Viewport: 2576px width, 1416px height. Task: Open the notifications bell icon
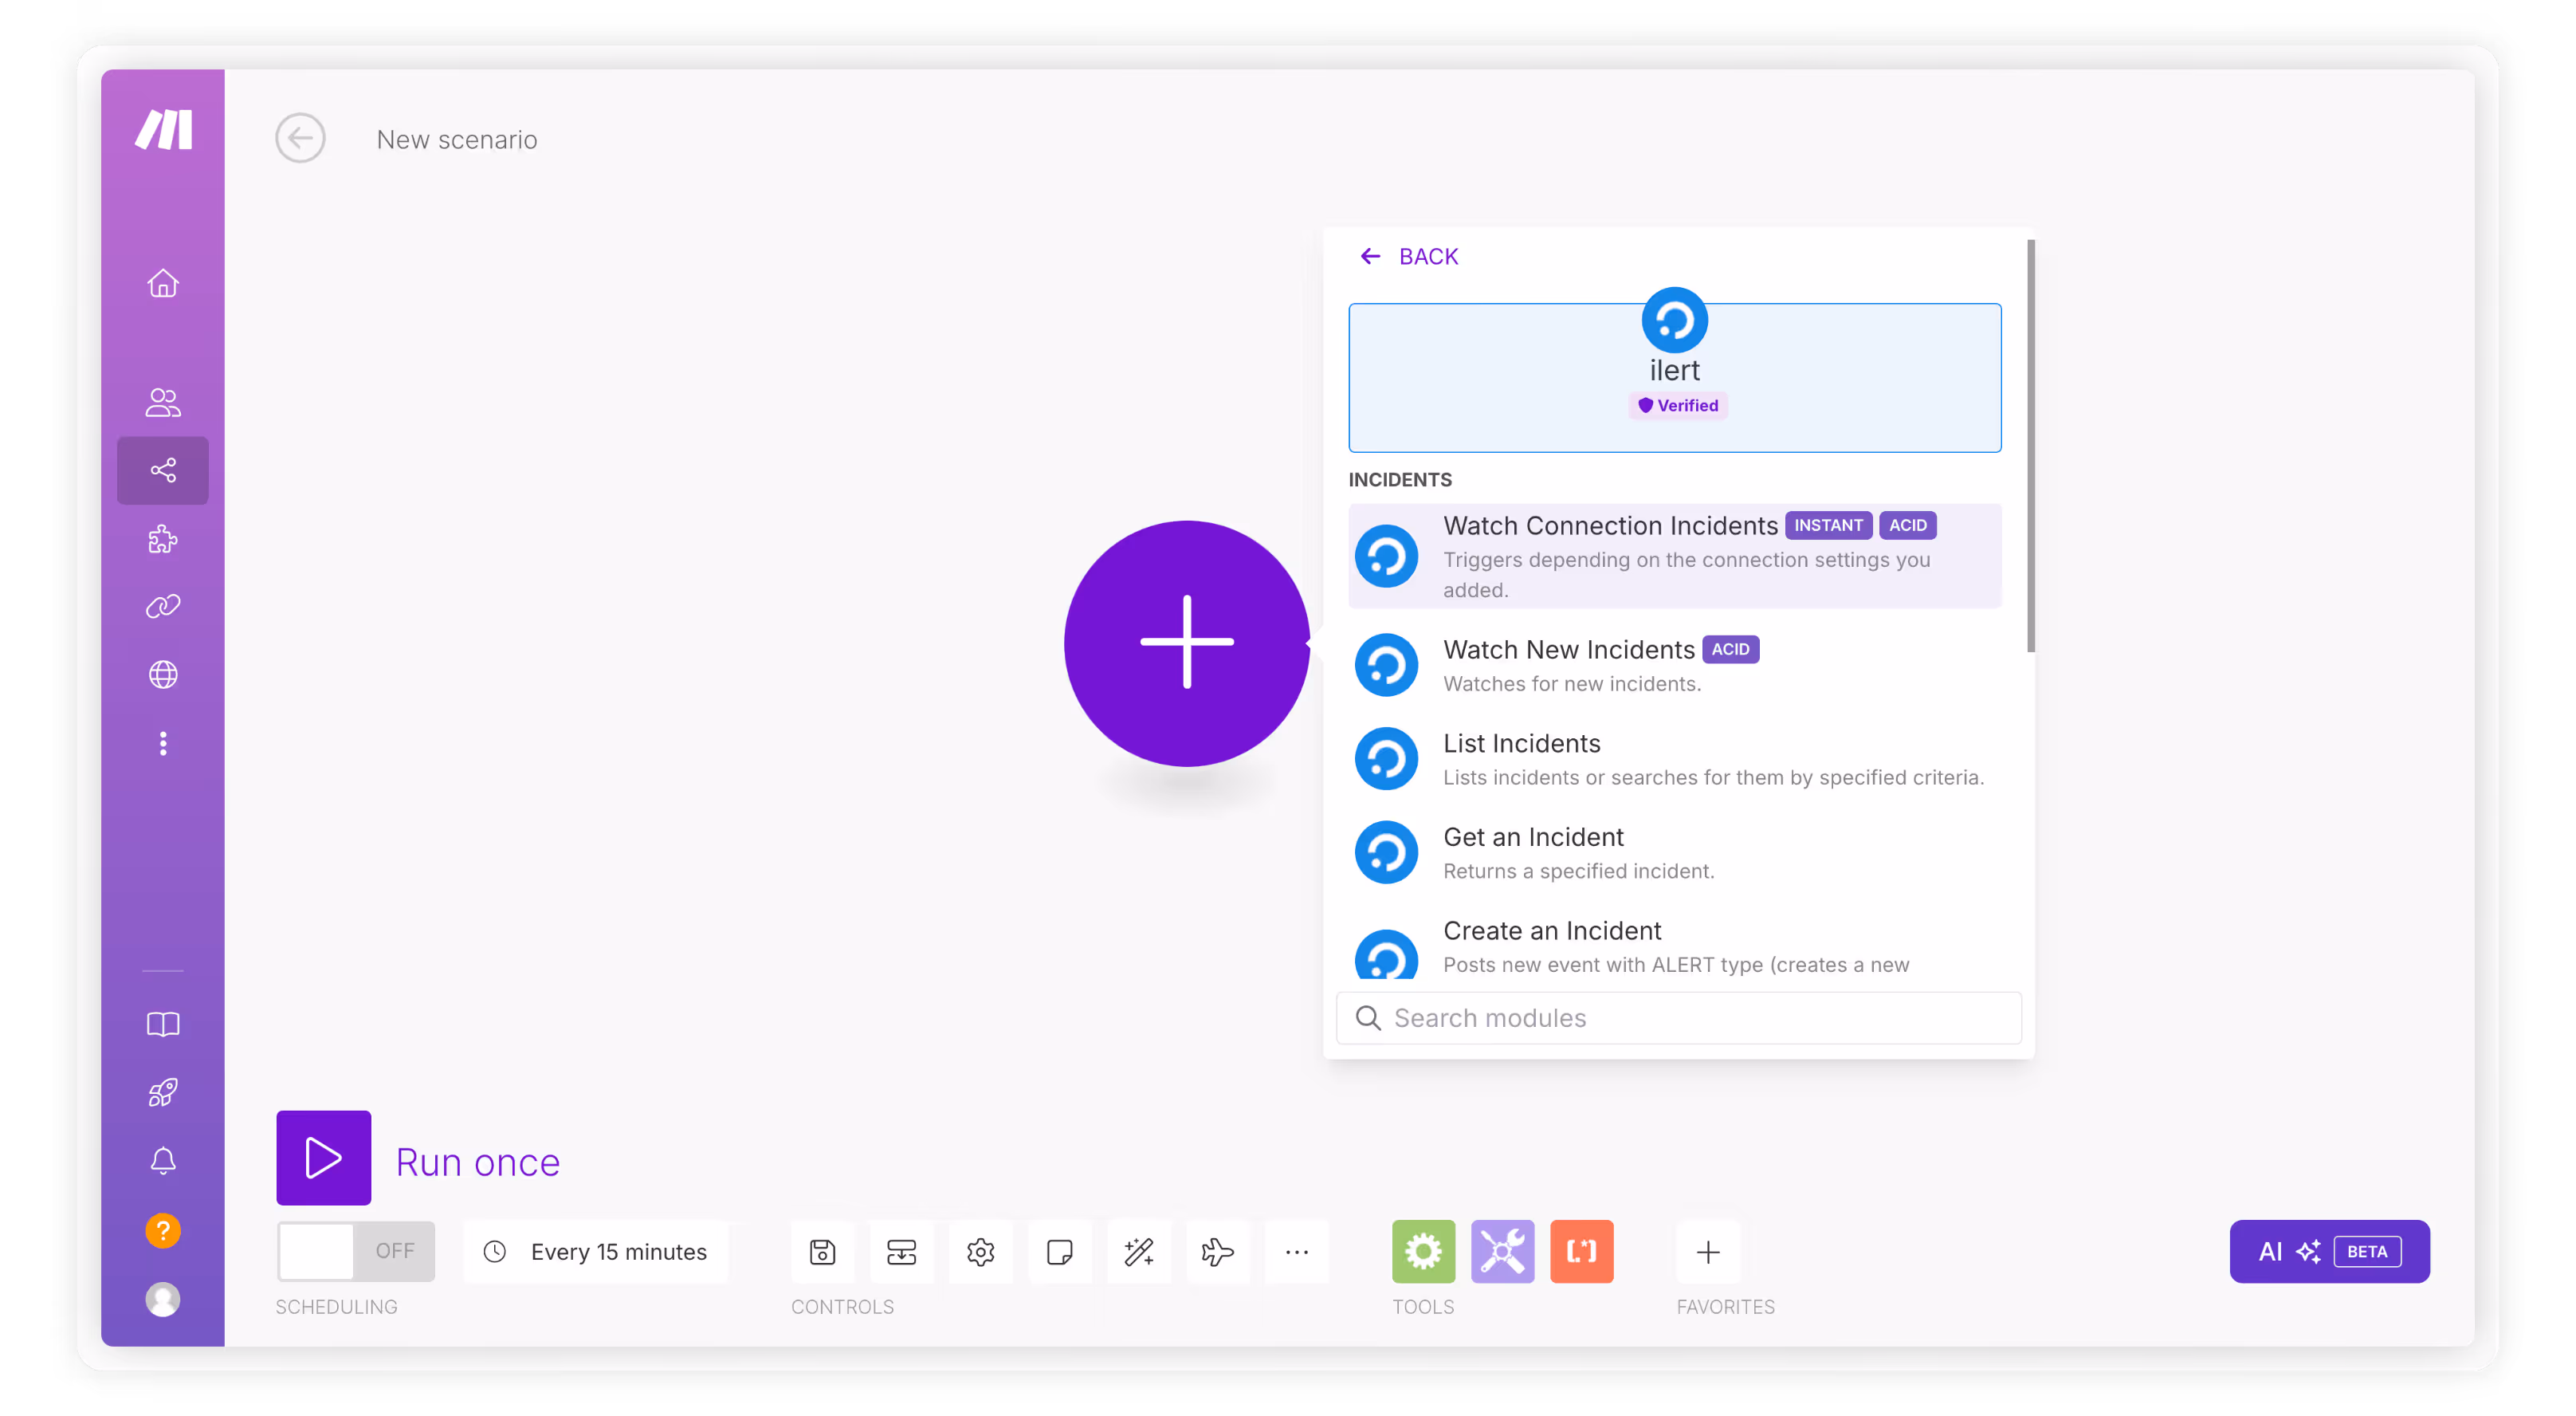click(x=163, y=1161)
